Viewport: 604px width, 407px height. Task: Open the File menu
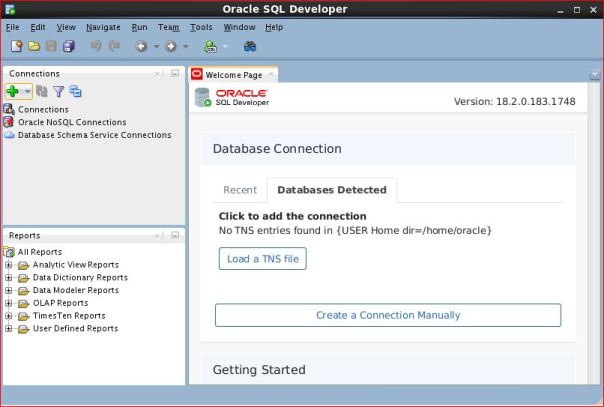click(x=13, y=27)
